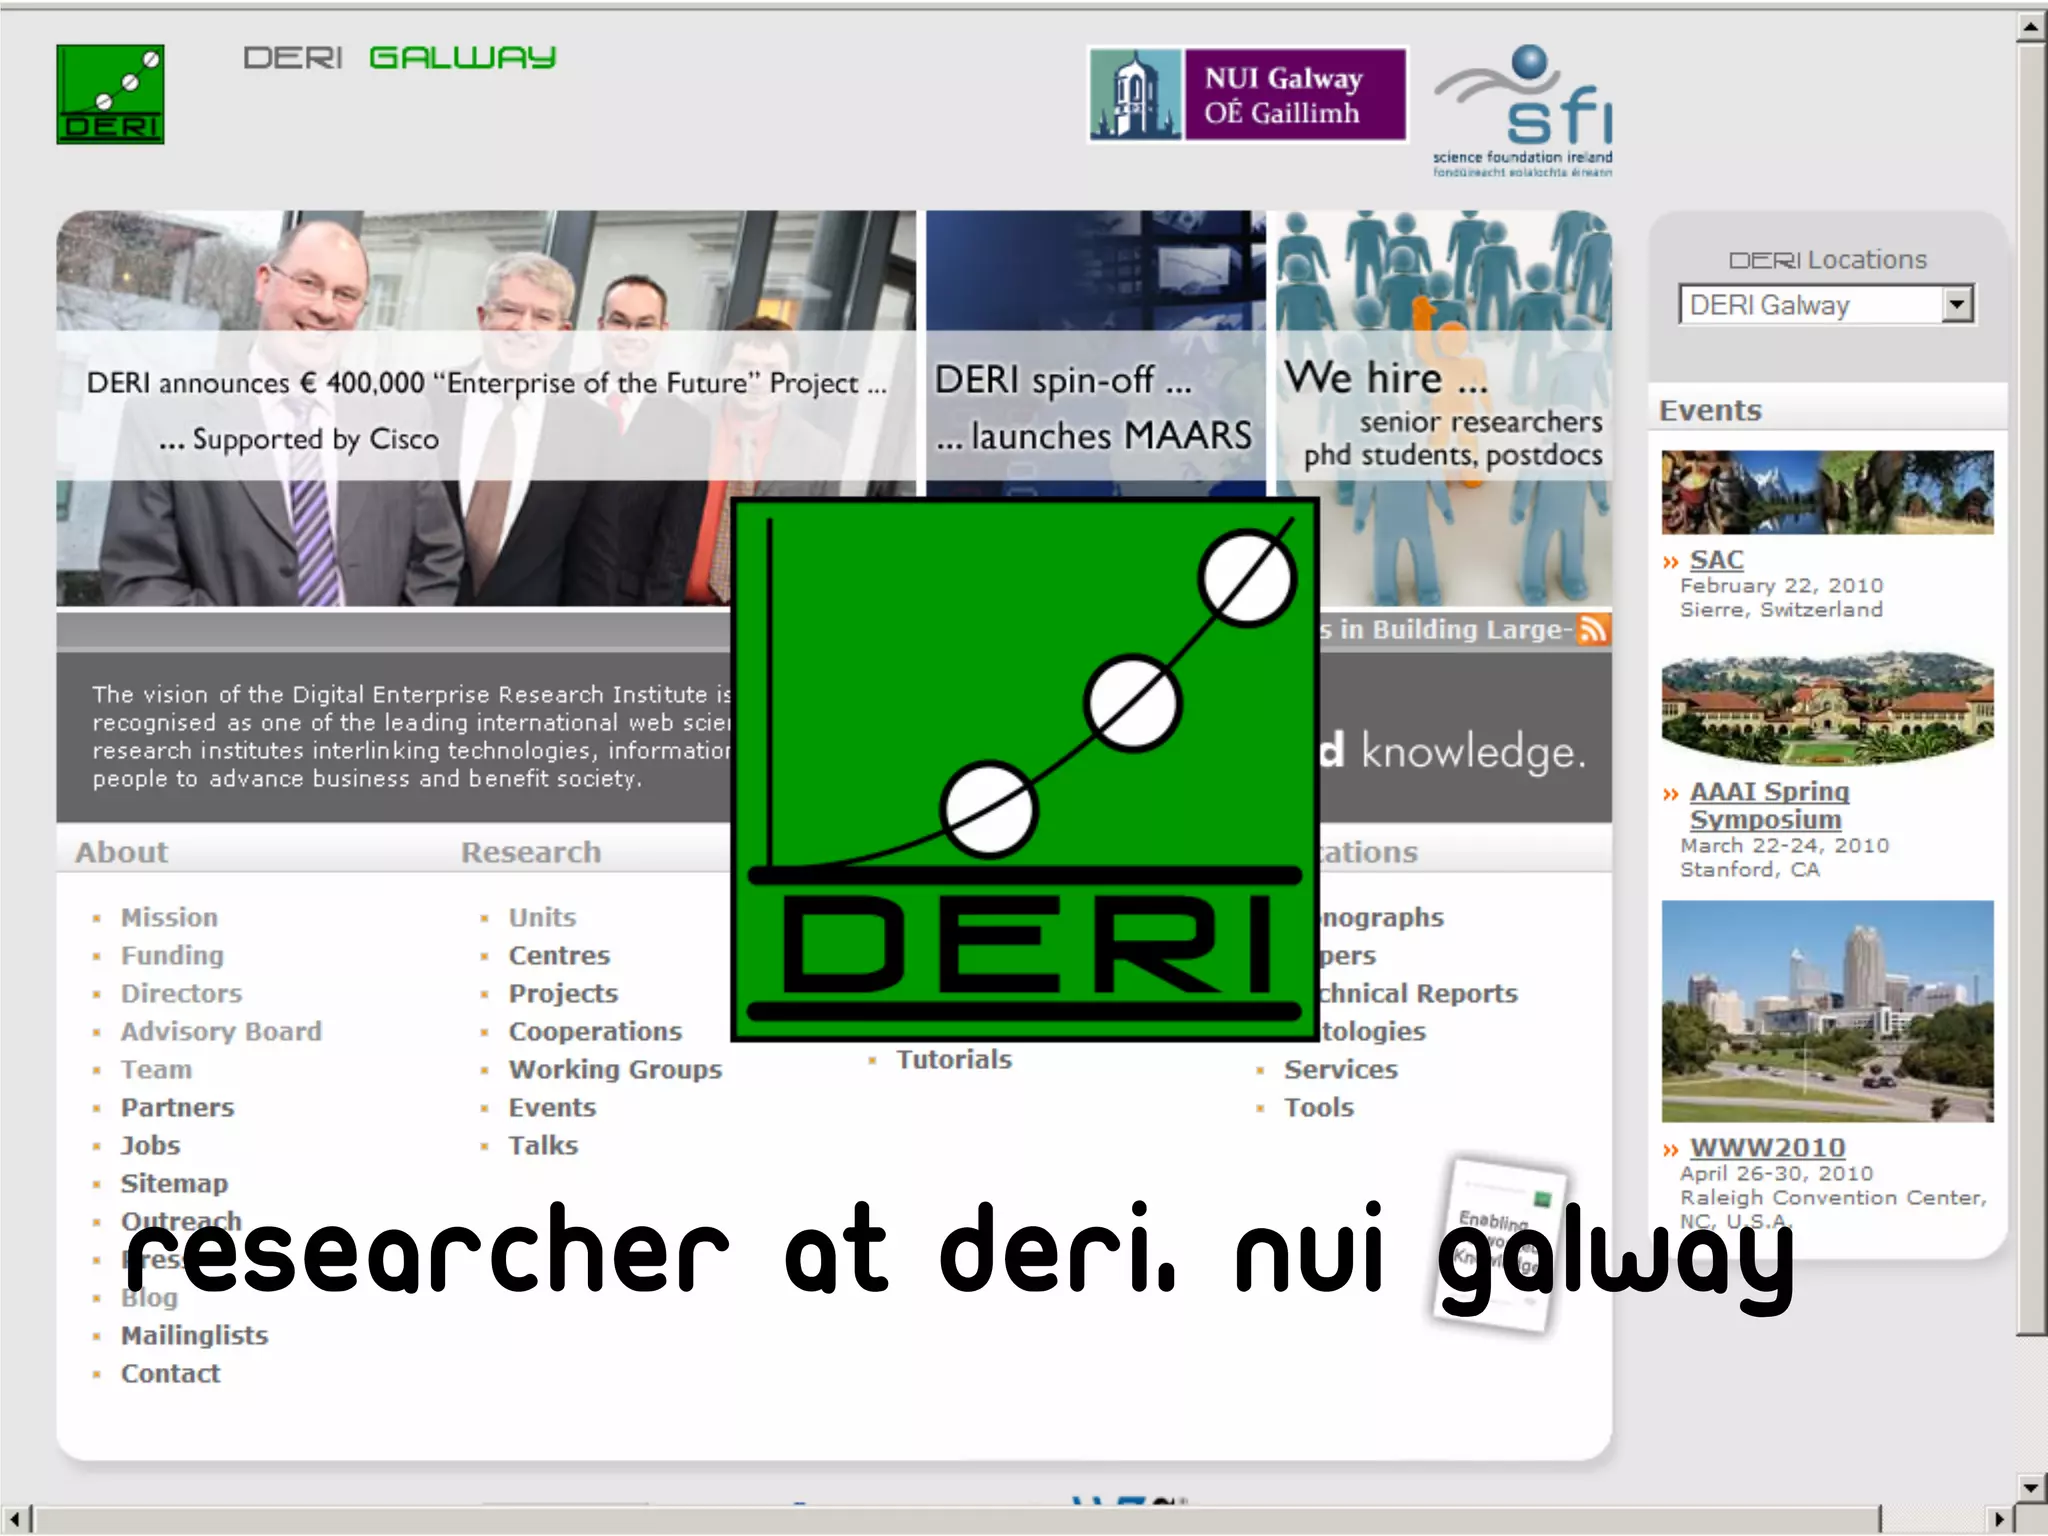Screen dimensions: 2048x1536
Task: Open the Projects link
Action: coord(563,993)
